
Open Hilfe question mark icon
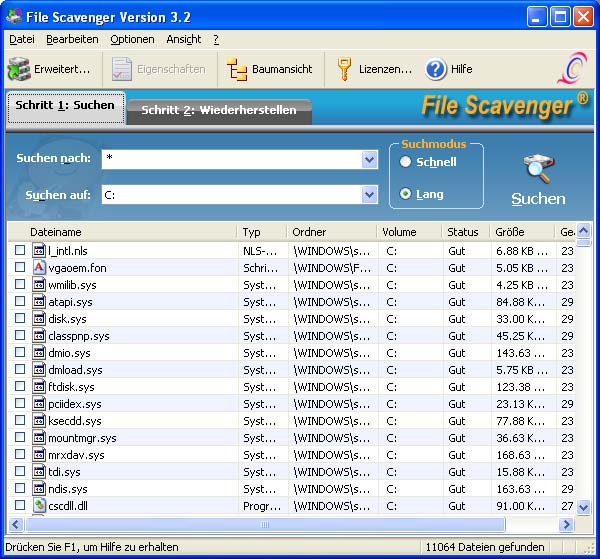tap(435, 69)
